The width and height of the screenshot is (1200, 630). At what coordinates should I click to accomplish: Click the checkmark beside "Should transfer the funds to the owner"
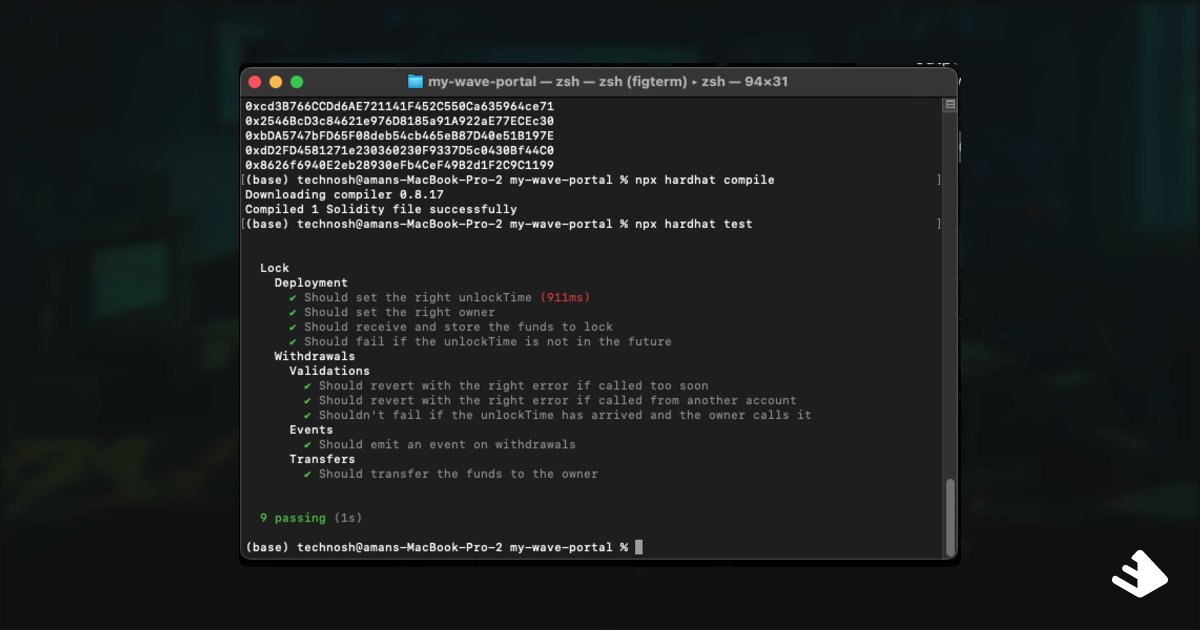[308, 473]
